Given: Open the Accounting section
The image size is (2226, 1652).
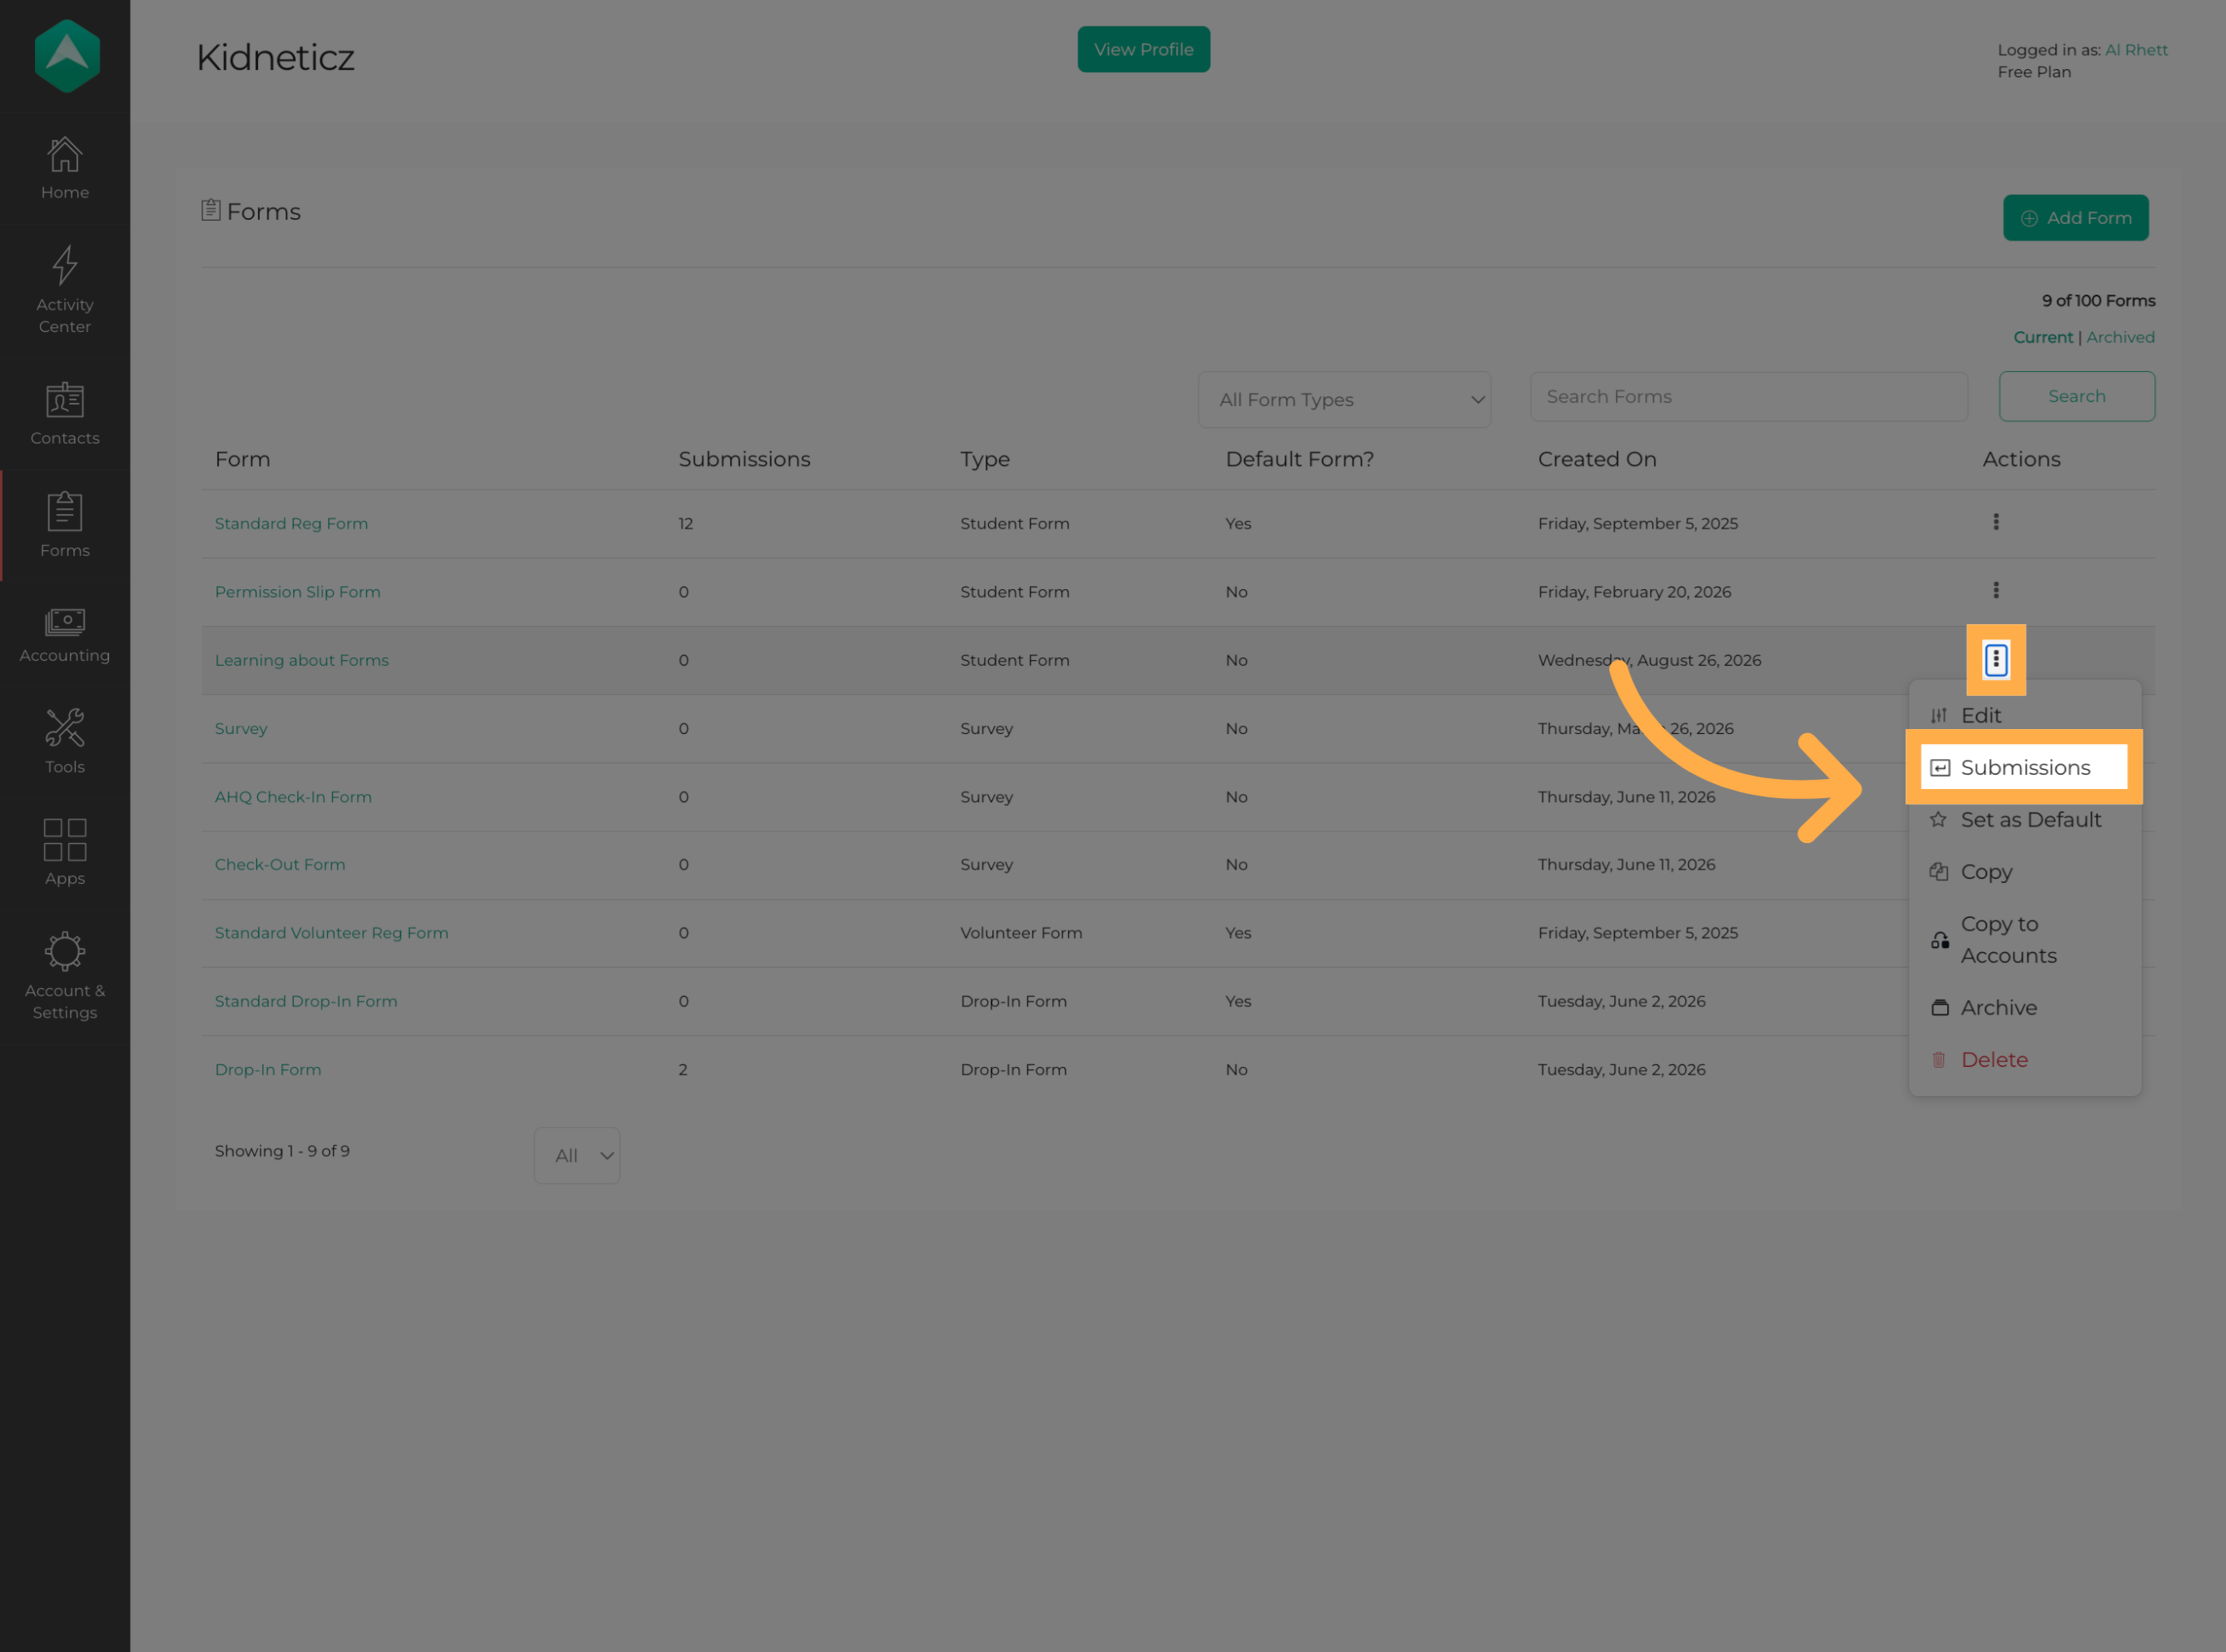Looking at the screenshot, I should [65, 635].
